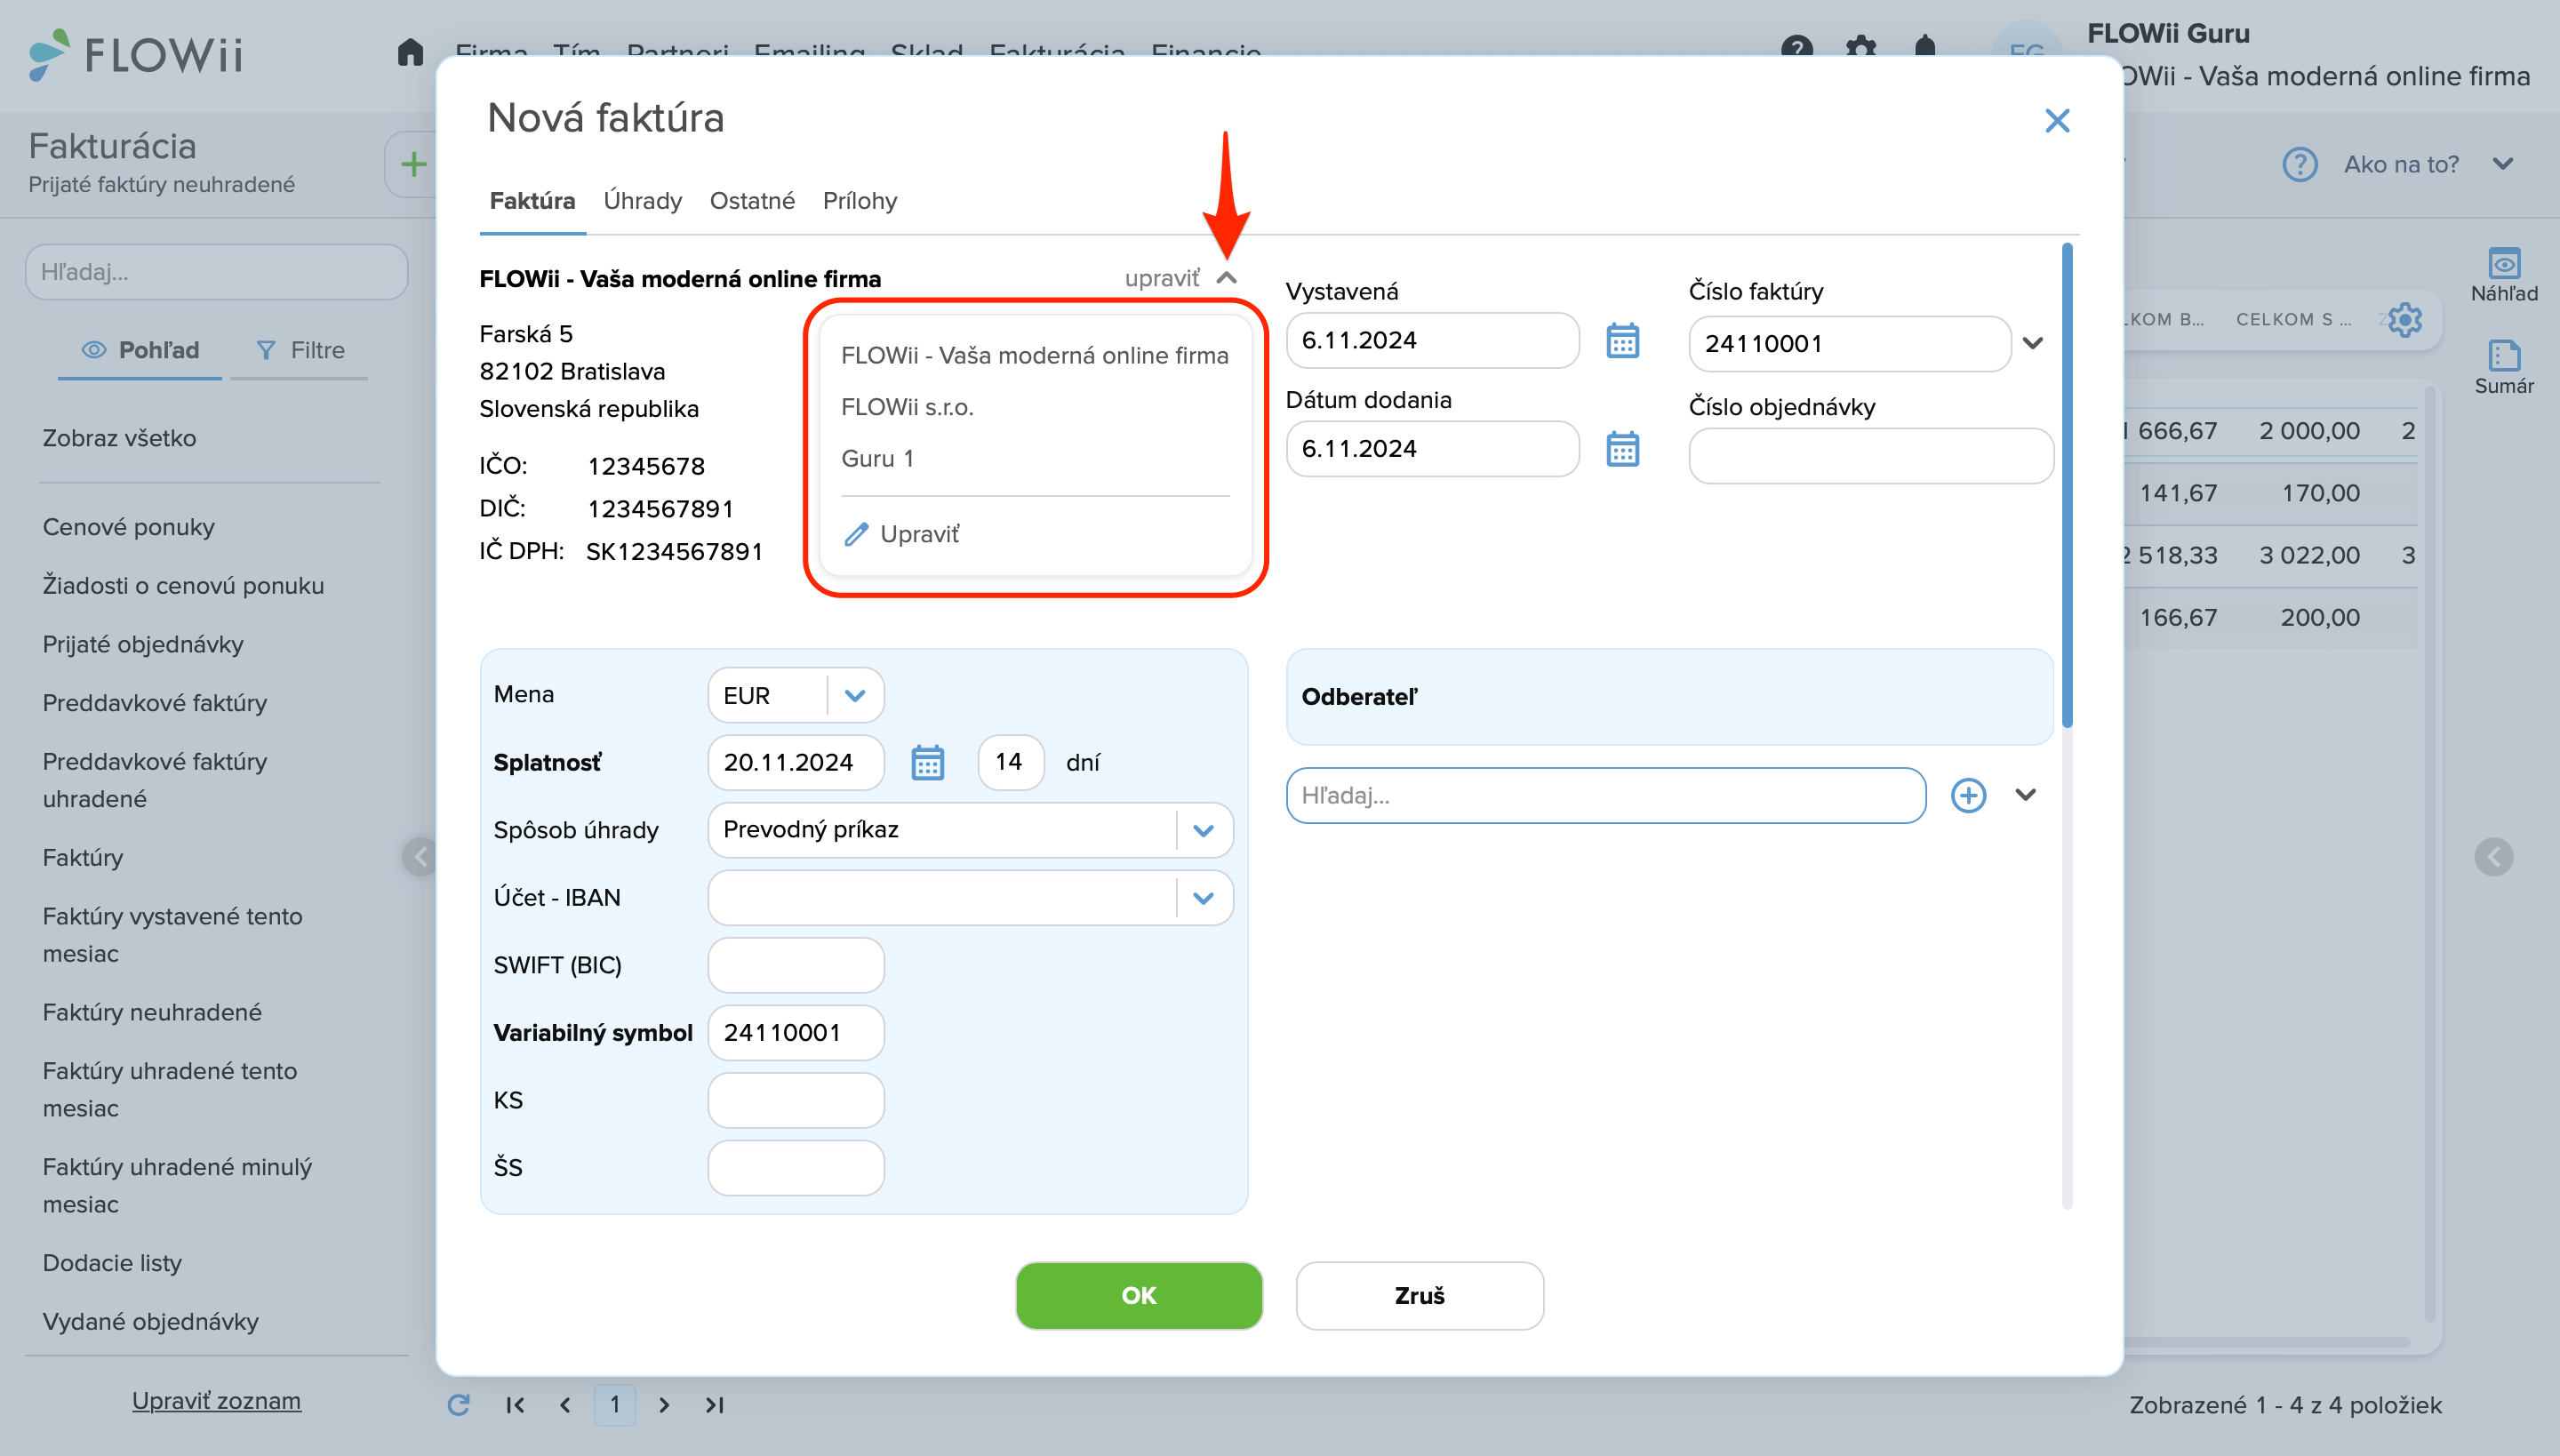Click upraviť link beside company name

(1161, 278)
